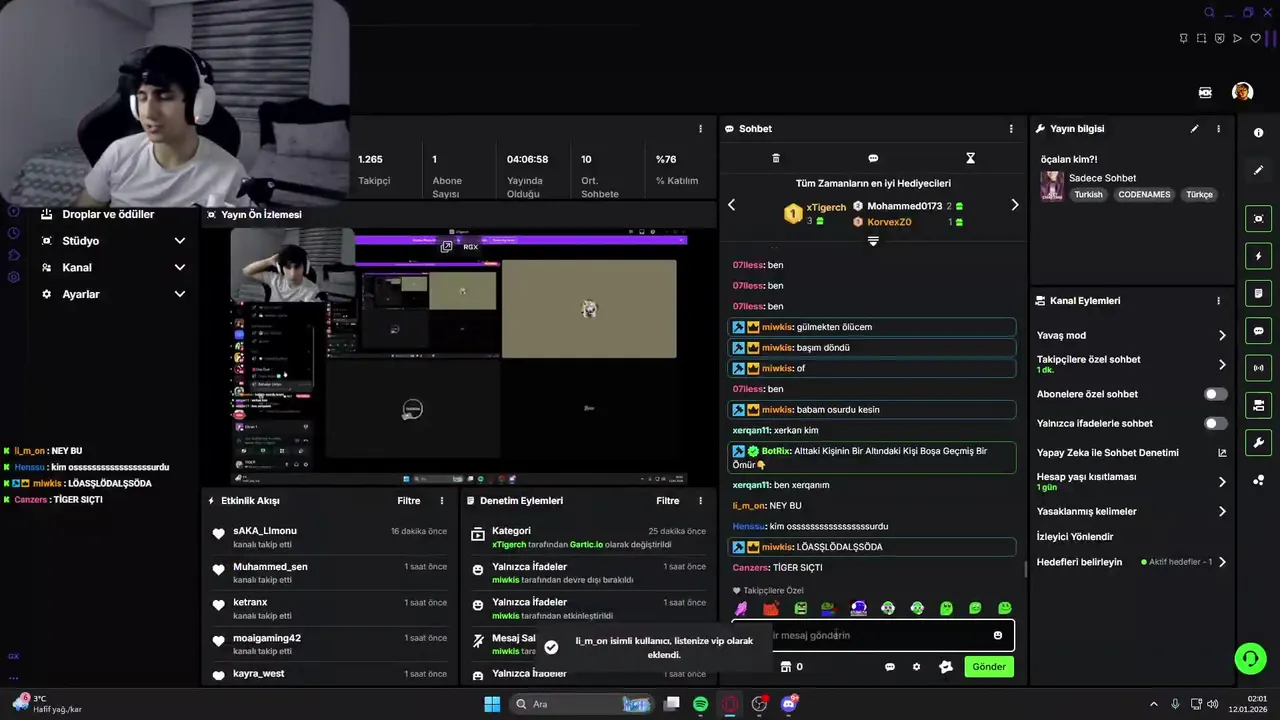Toggle the preview widget in right sidebar
This screenshot has height=720, width=1280.
(1258, 219)
